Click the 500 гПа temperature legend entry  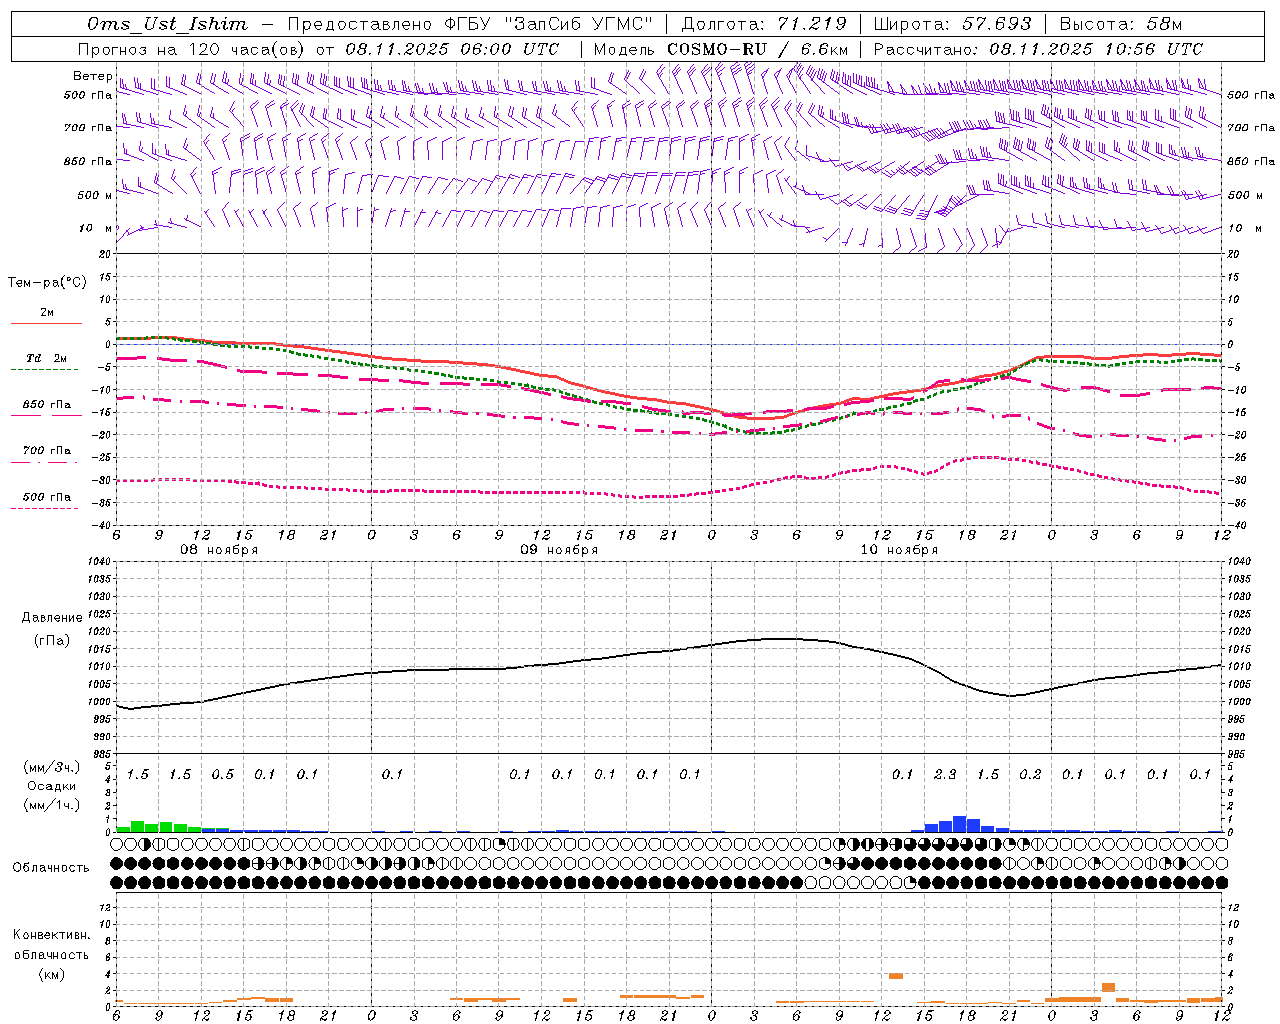47,496
